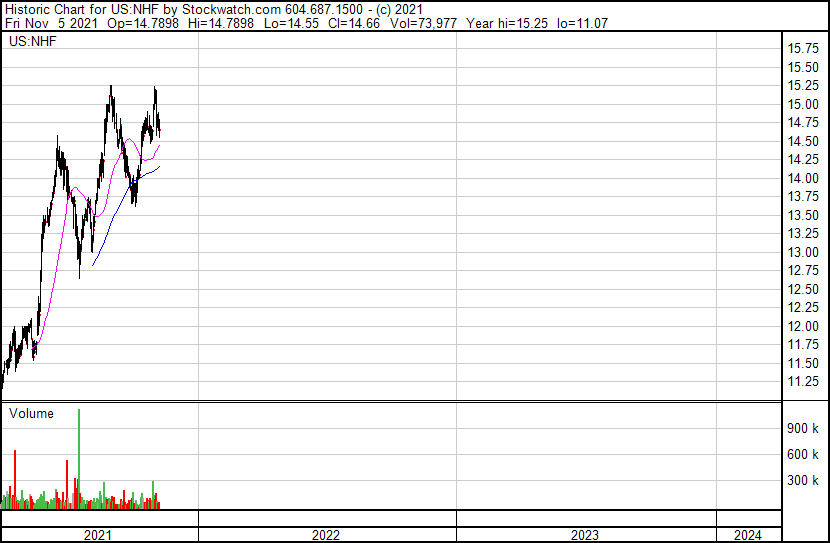Click the 600 k volume axis label
The width and height of the screenshot is (830, 543).
(804, 454)
